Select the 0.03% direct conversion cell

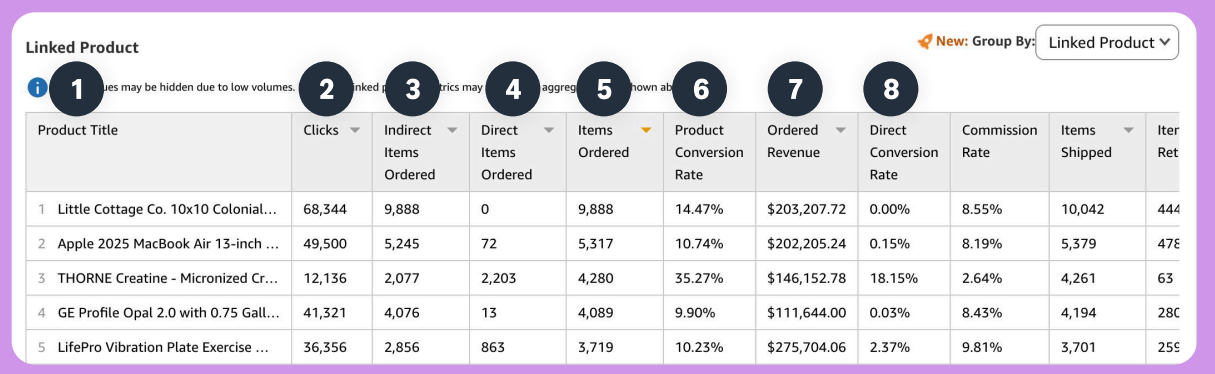904,313
